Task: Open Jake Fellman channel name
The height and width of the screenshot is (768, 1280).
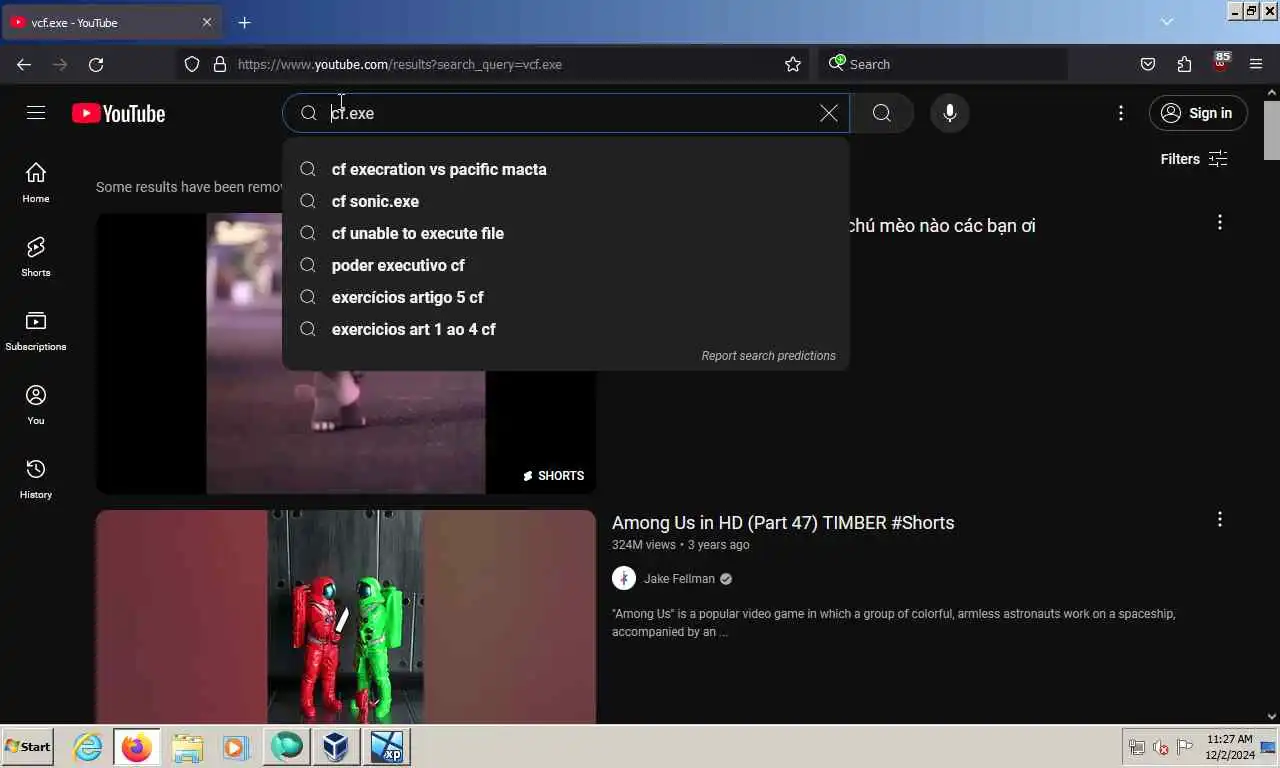Action: click(679, 579)
